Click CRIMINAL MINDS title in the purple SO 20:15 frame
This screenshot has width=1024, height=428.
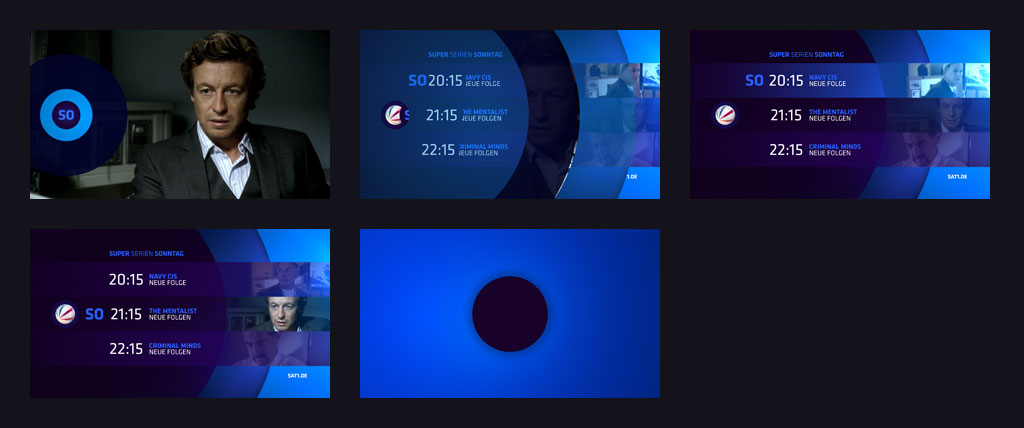tap(835, 146)
